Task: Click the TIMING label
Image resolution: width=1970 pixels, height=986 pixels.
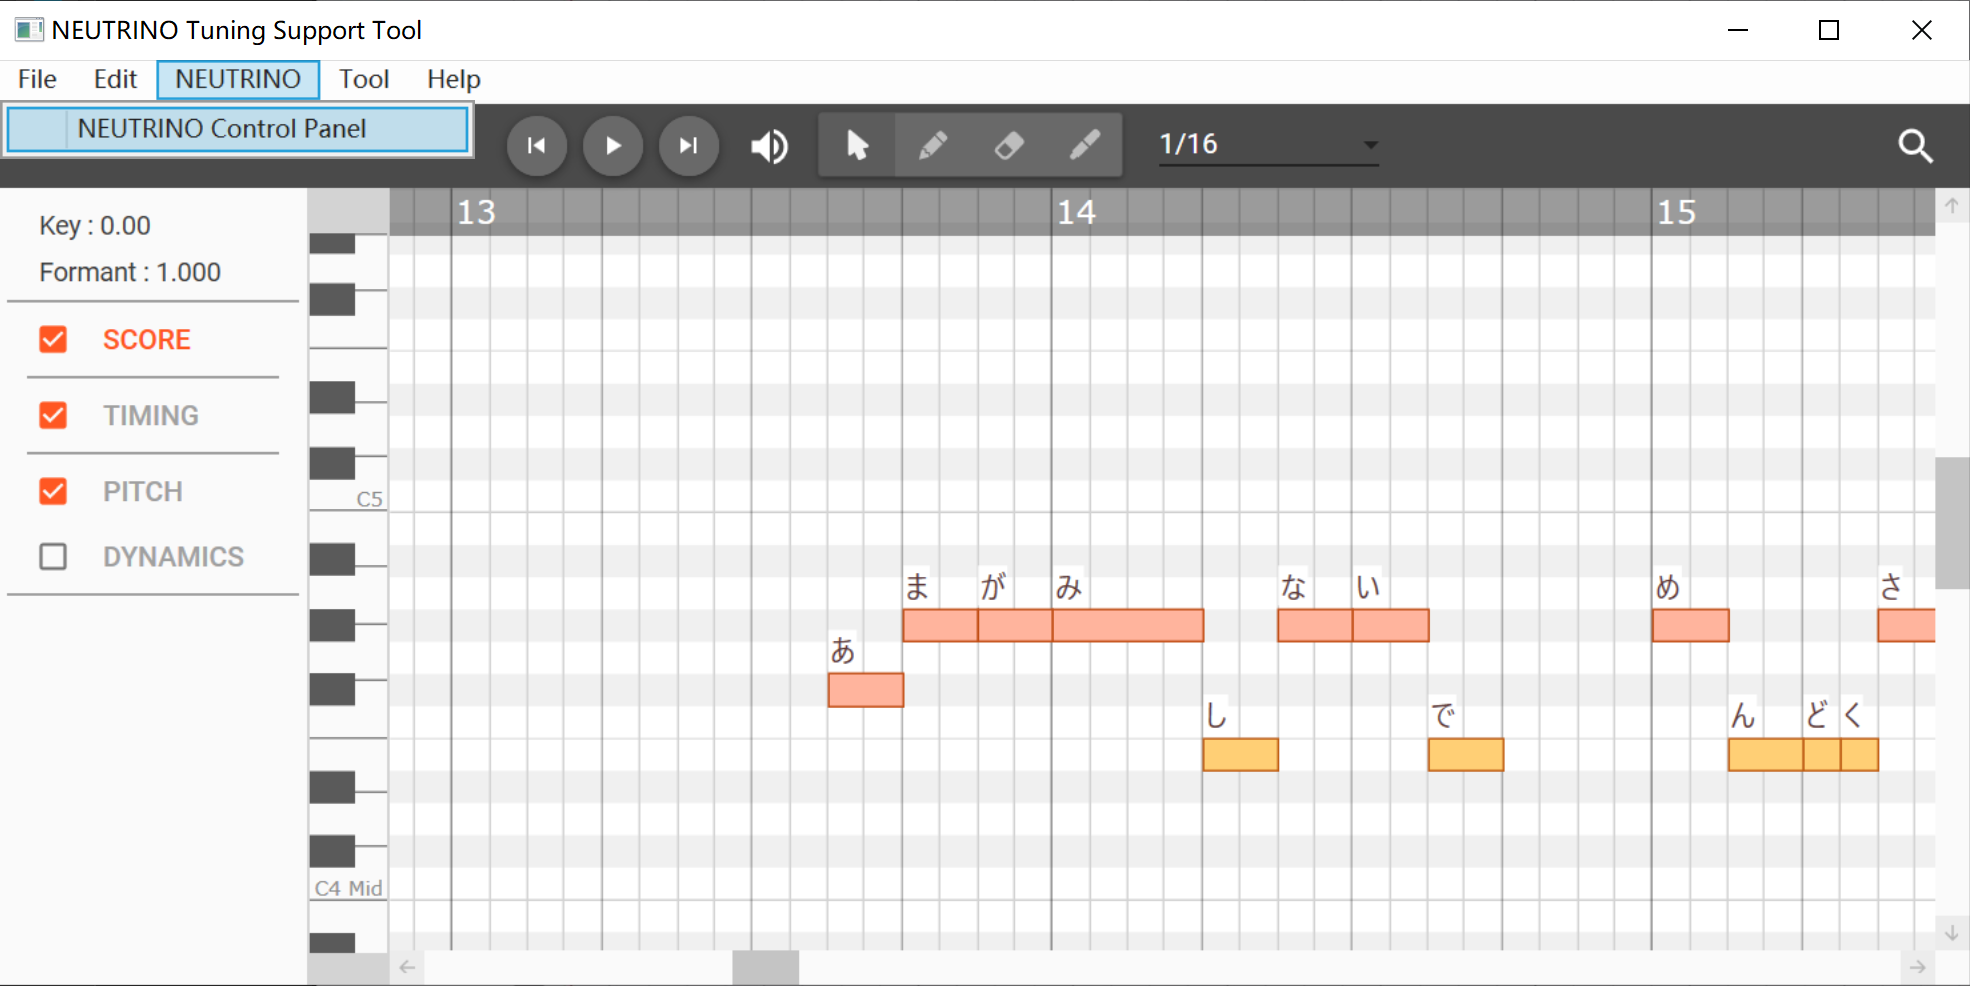Action: (151, 415)
